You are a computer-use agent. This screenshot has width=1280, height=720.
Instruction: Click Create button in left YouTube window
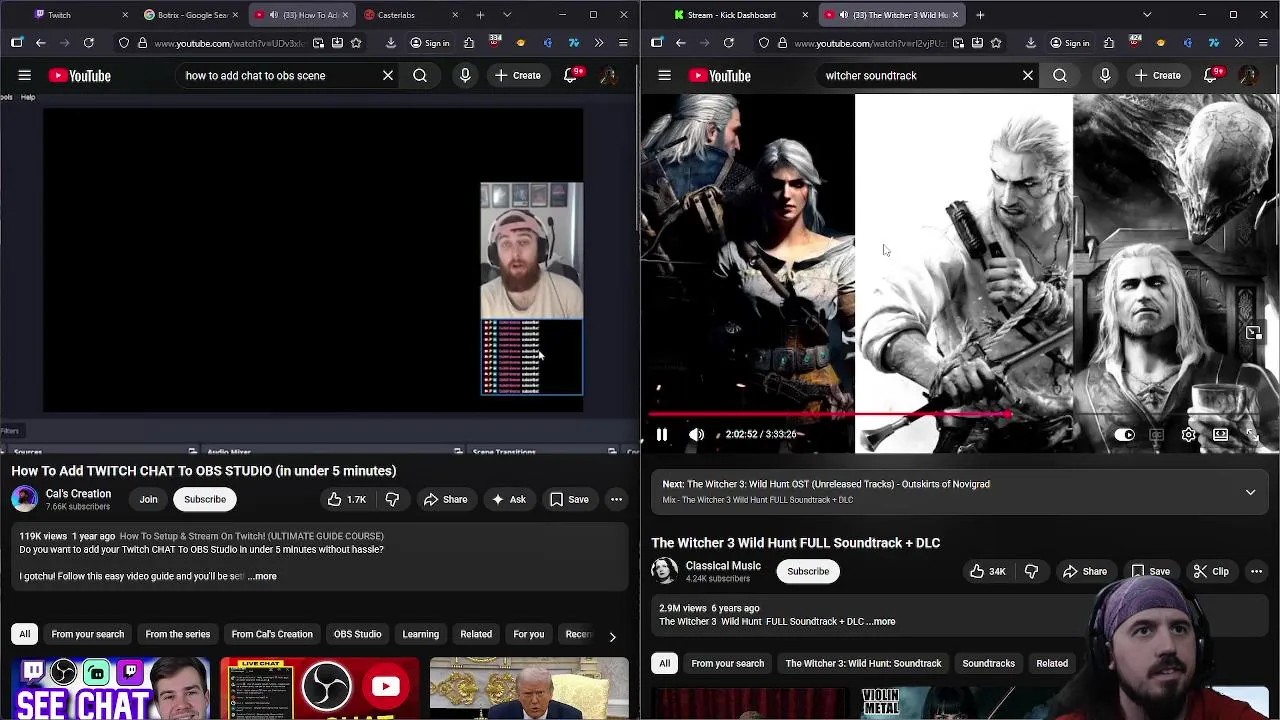tap(517, 75)
